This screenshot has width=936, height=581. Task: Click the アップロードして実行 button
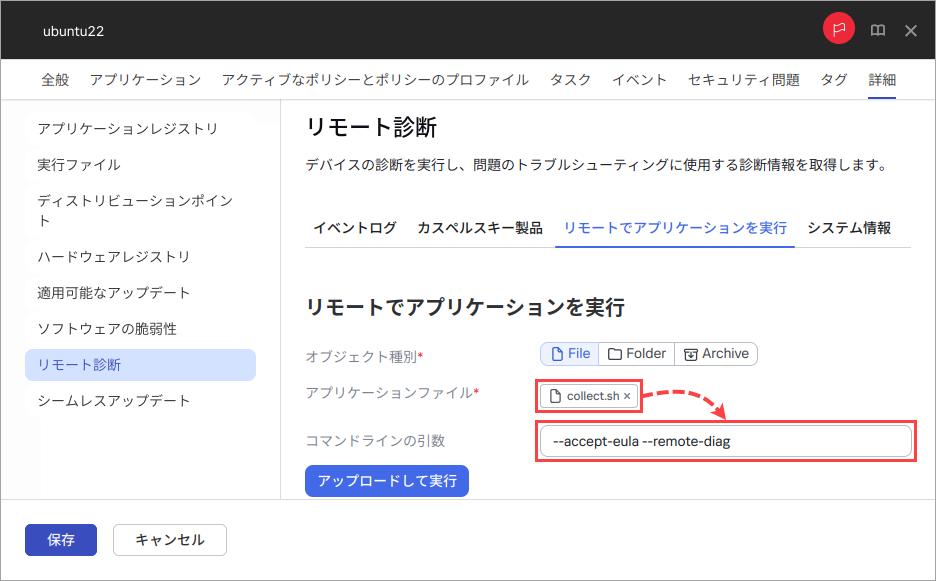tap(387, 481)
